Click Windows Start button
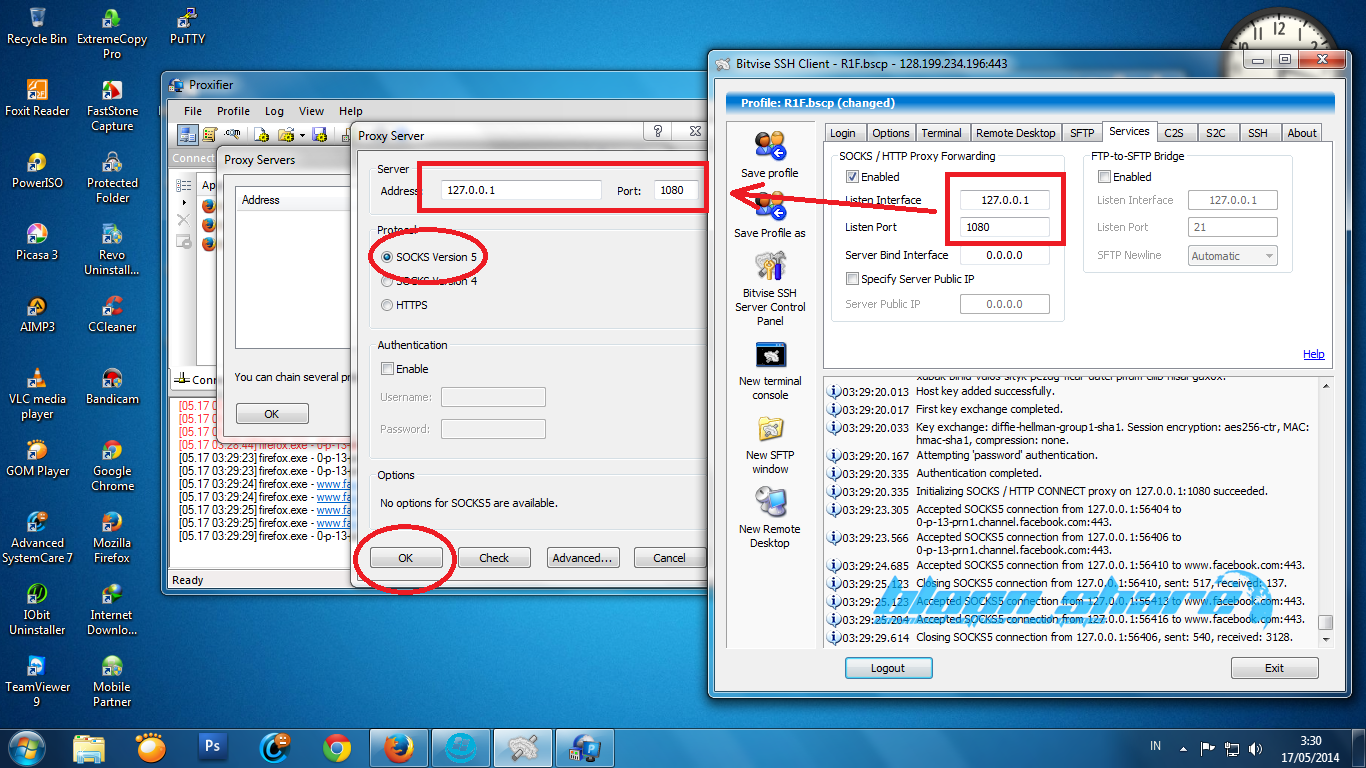 tap(27, 746)
